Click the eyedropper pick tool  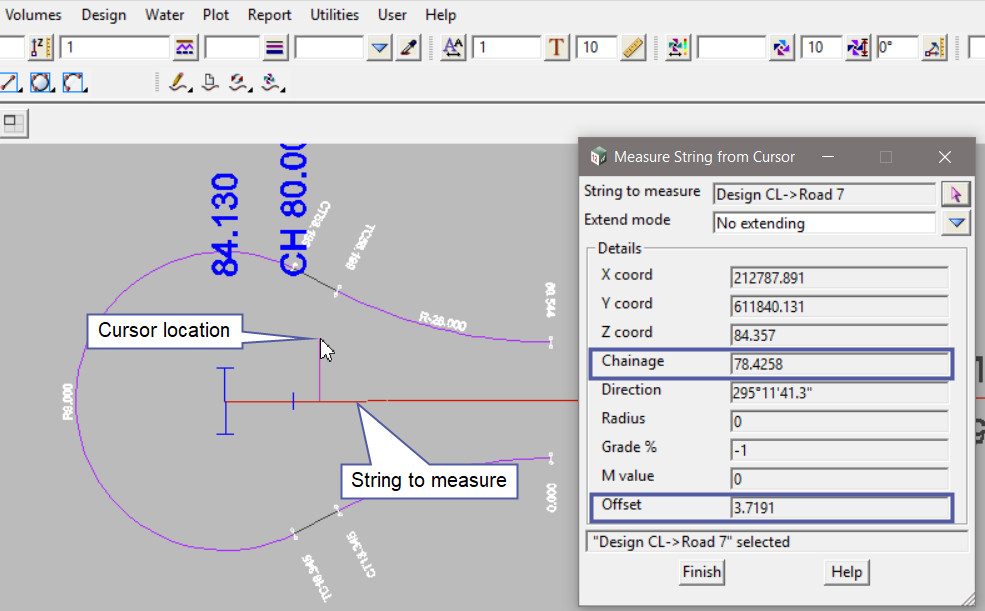click(x=408, y=47)
